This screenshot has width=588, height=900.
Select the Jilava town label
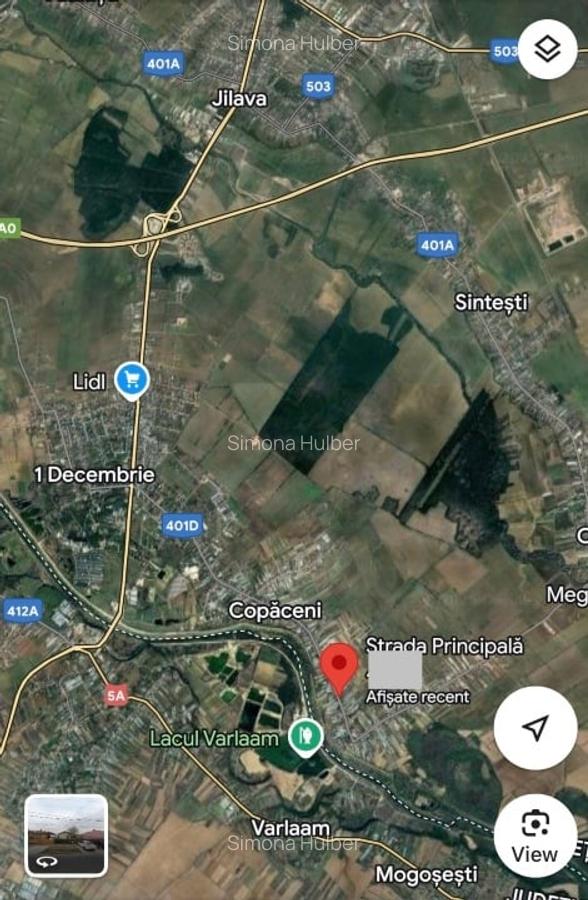pyautogui.click(x=239, y=99)
